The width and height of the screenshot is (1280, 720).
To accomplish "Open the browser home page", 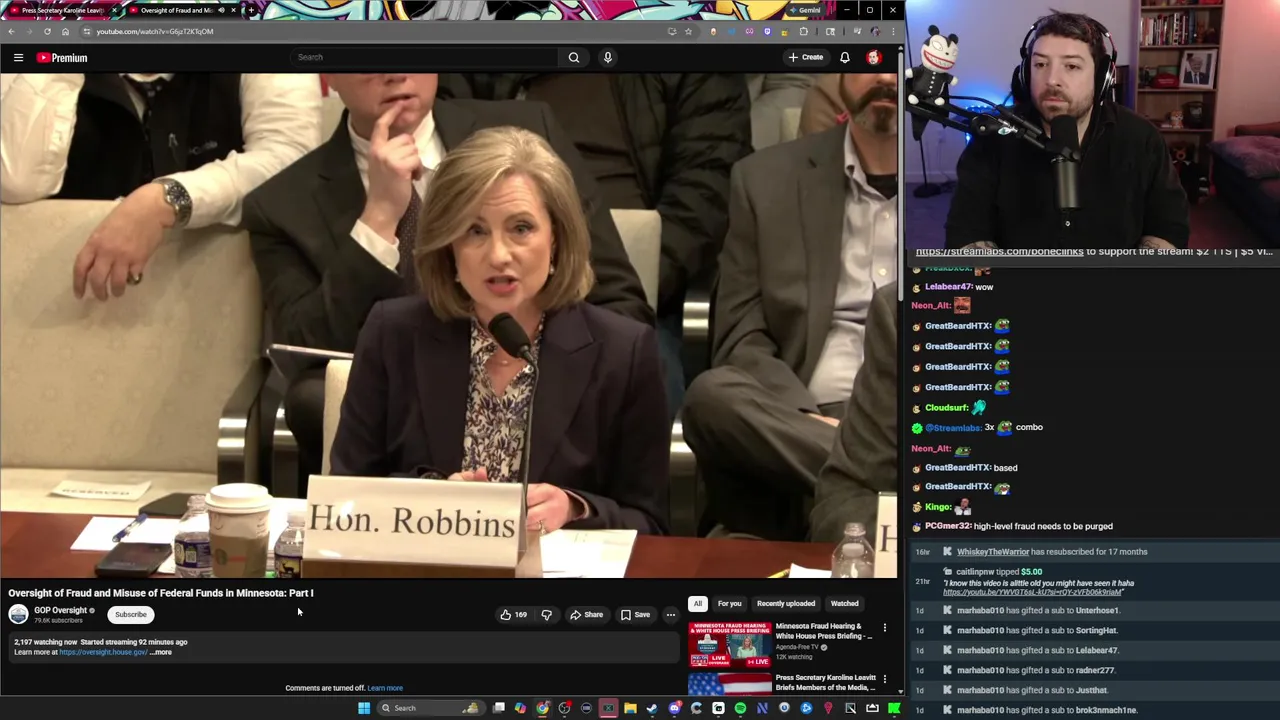I will pos(65,31).
